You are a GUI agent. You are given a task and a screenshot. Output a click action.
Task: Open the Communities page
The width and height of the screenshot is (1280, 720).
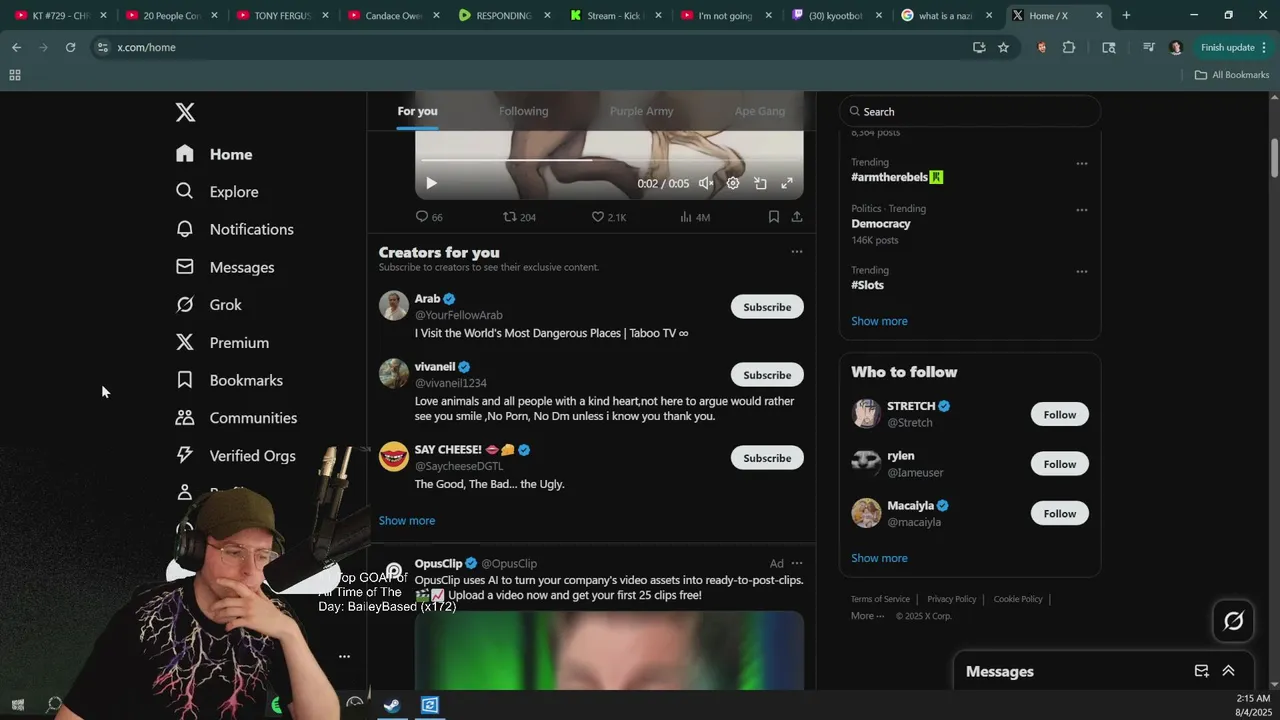236,418
